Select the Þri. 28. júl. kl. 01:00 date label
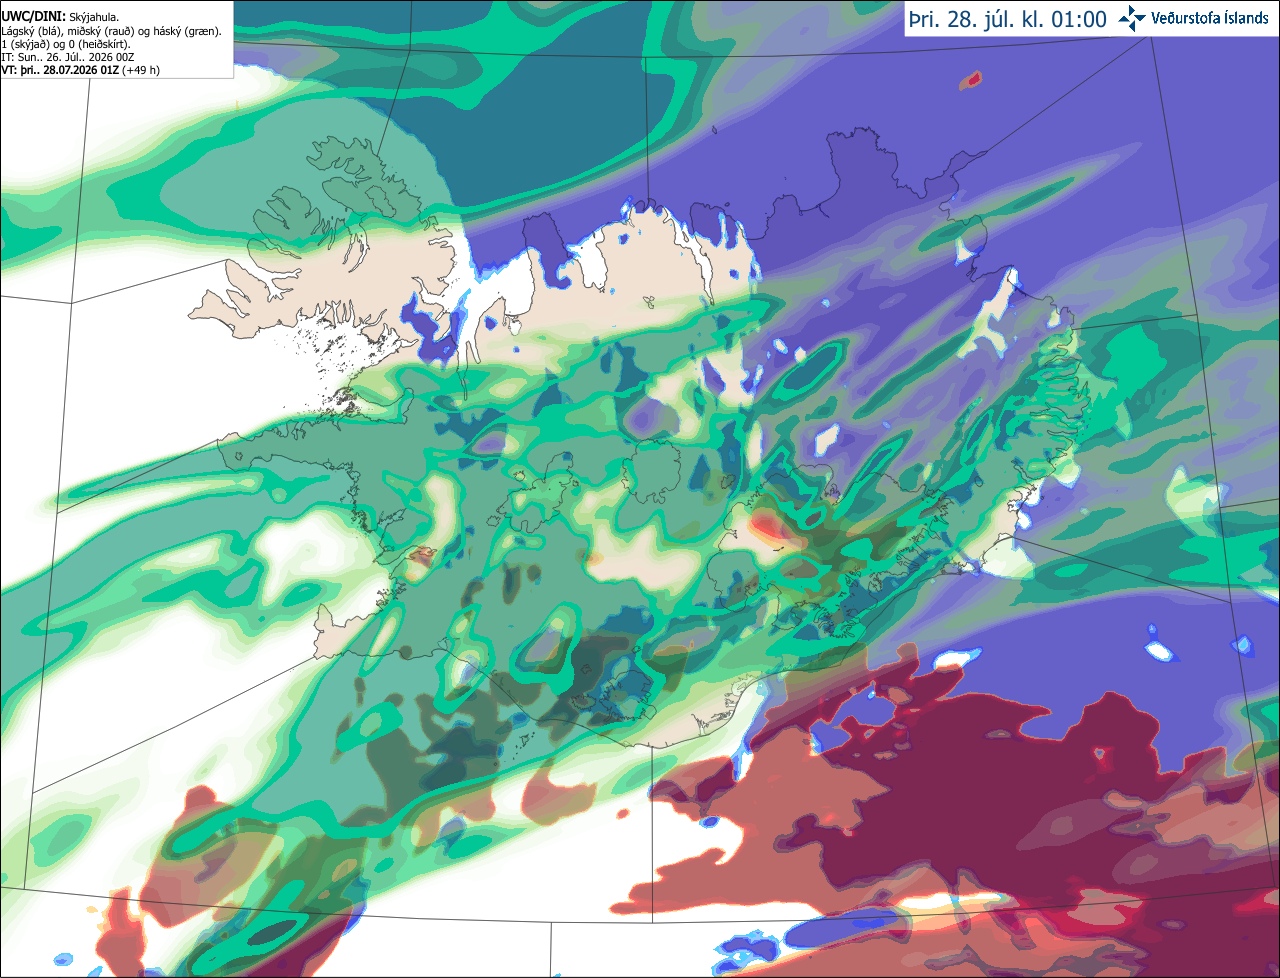1280x978 pixels. tap(1007, 19)
